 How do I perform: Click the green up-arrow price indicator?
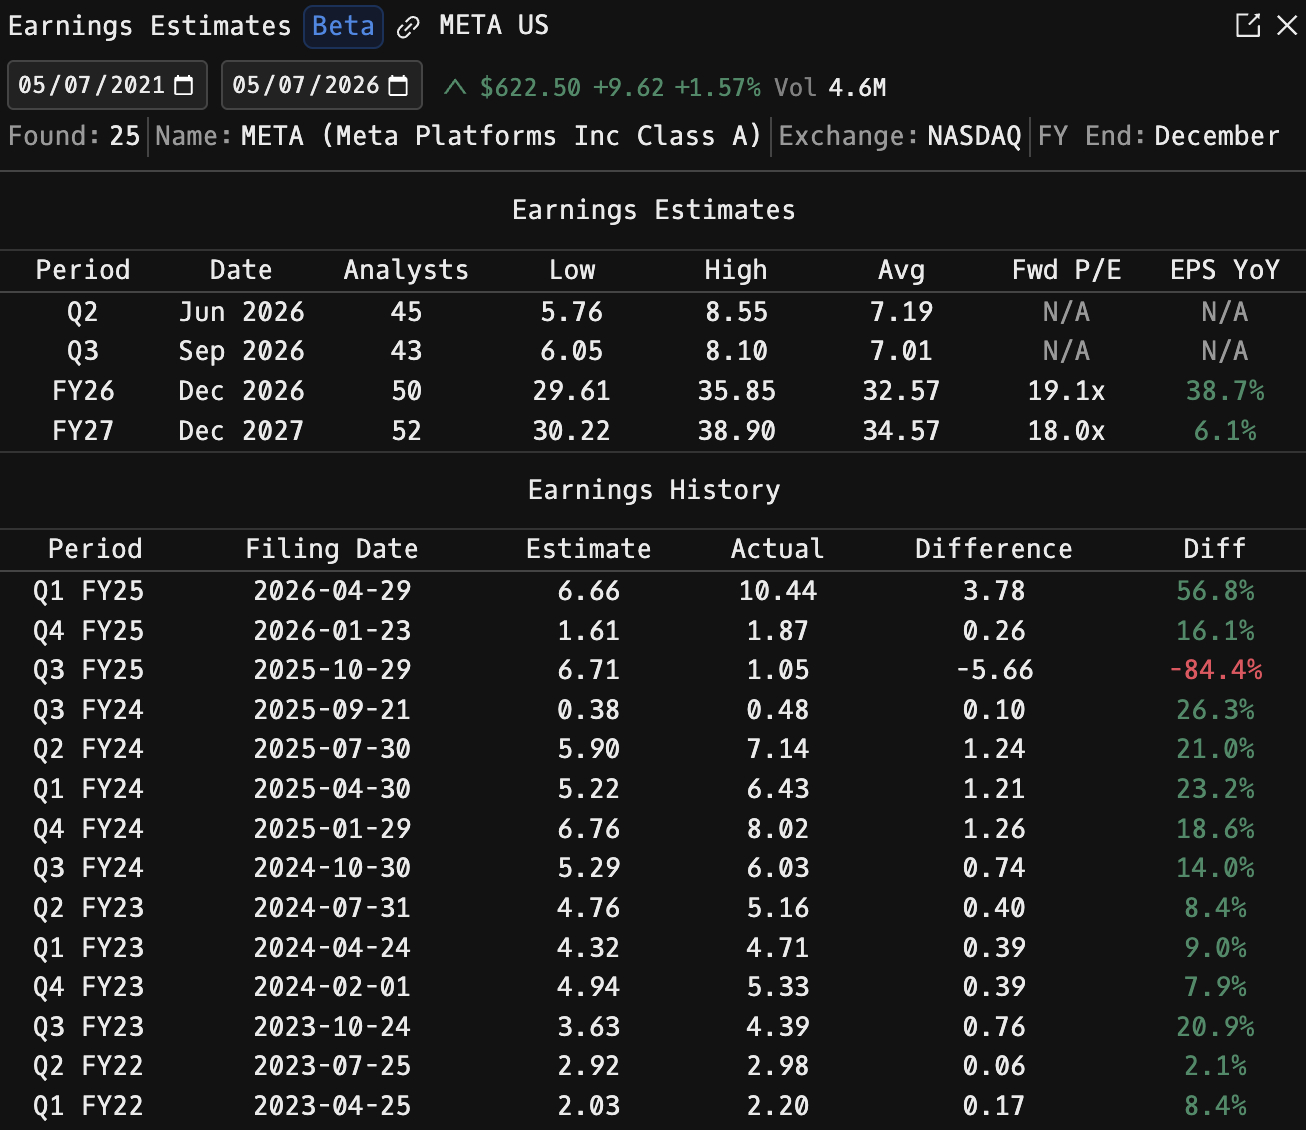click(455, 87)
